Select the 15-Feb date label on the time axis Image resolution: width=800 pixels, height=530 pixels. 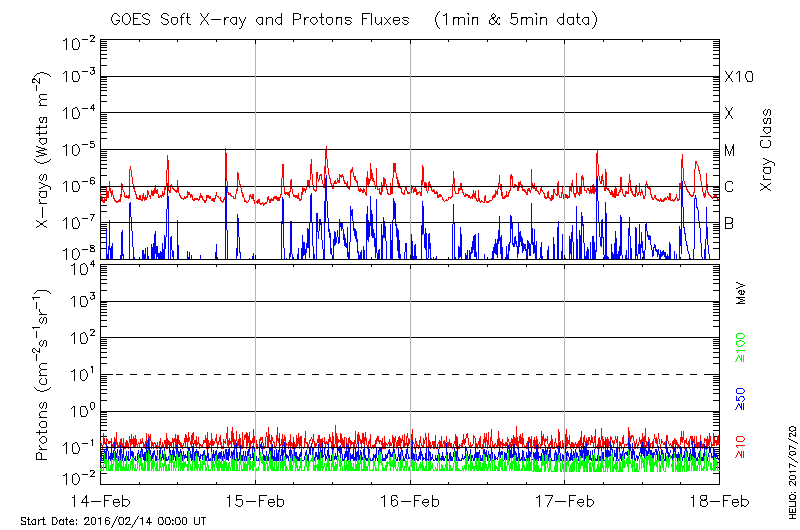point(256,500)
